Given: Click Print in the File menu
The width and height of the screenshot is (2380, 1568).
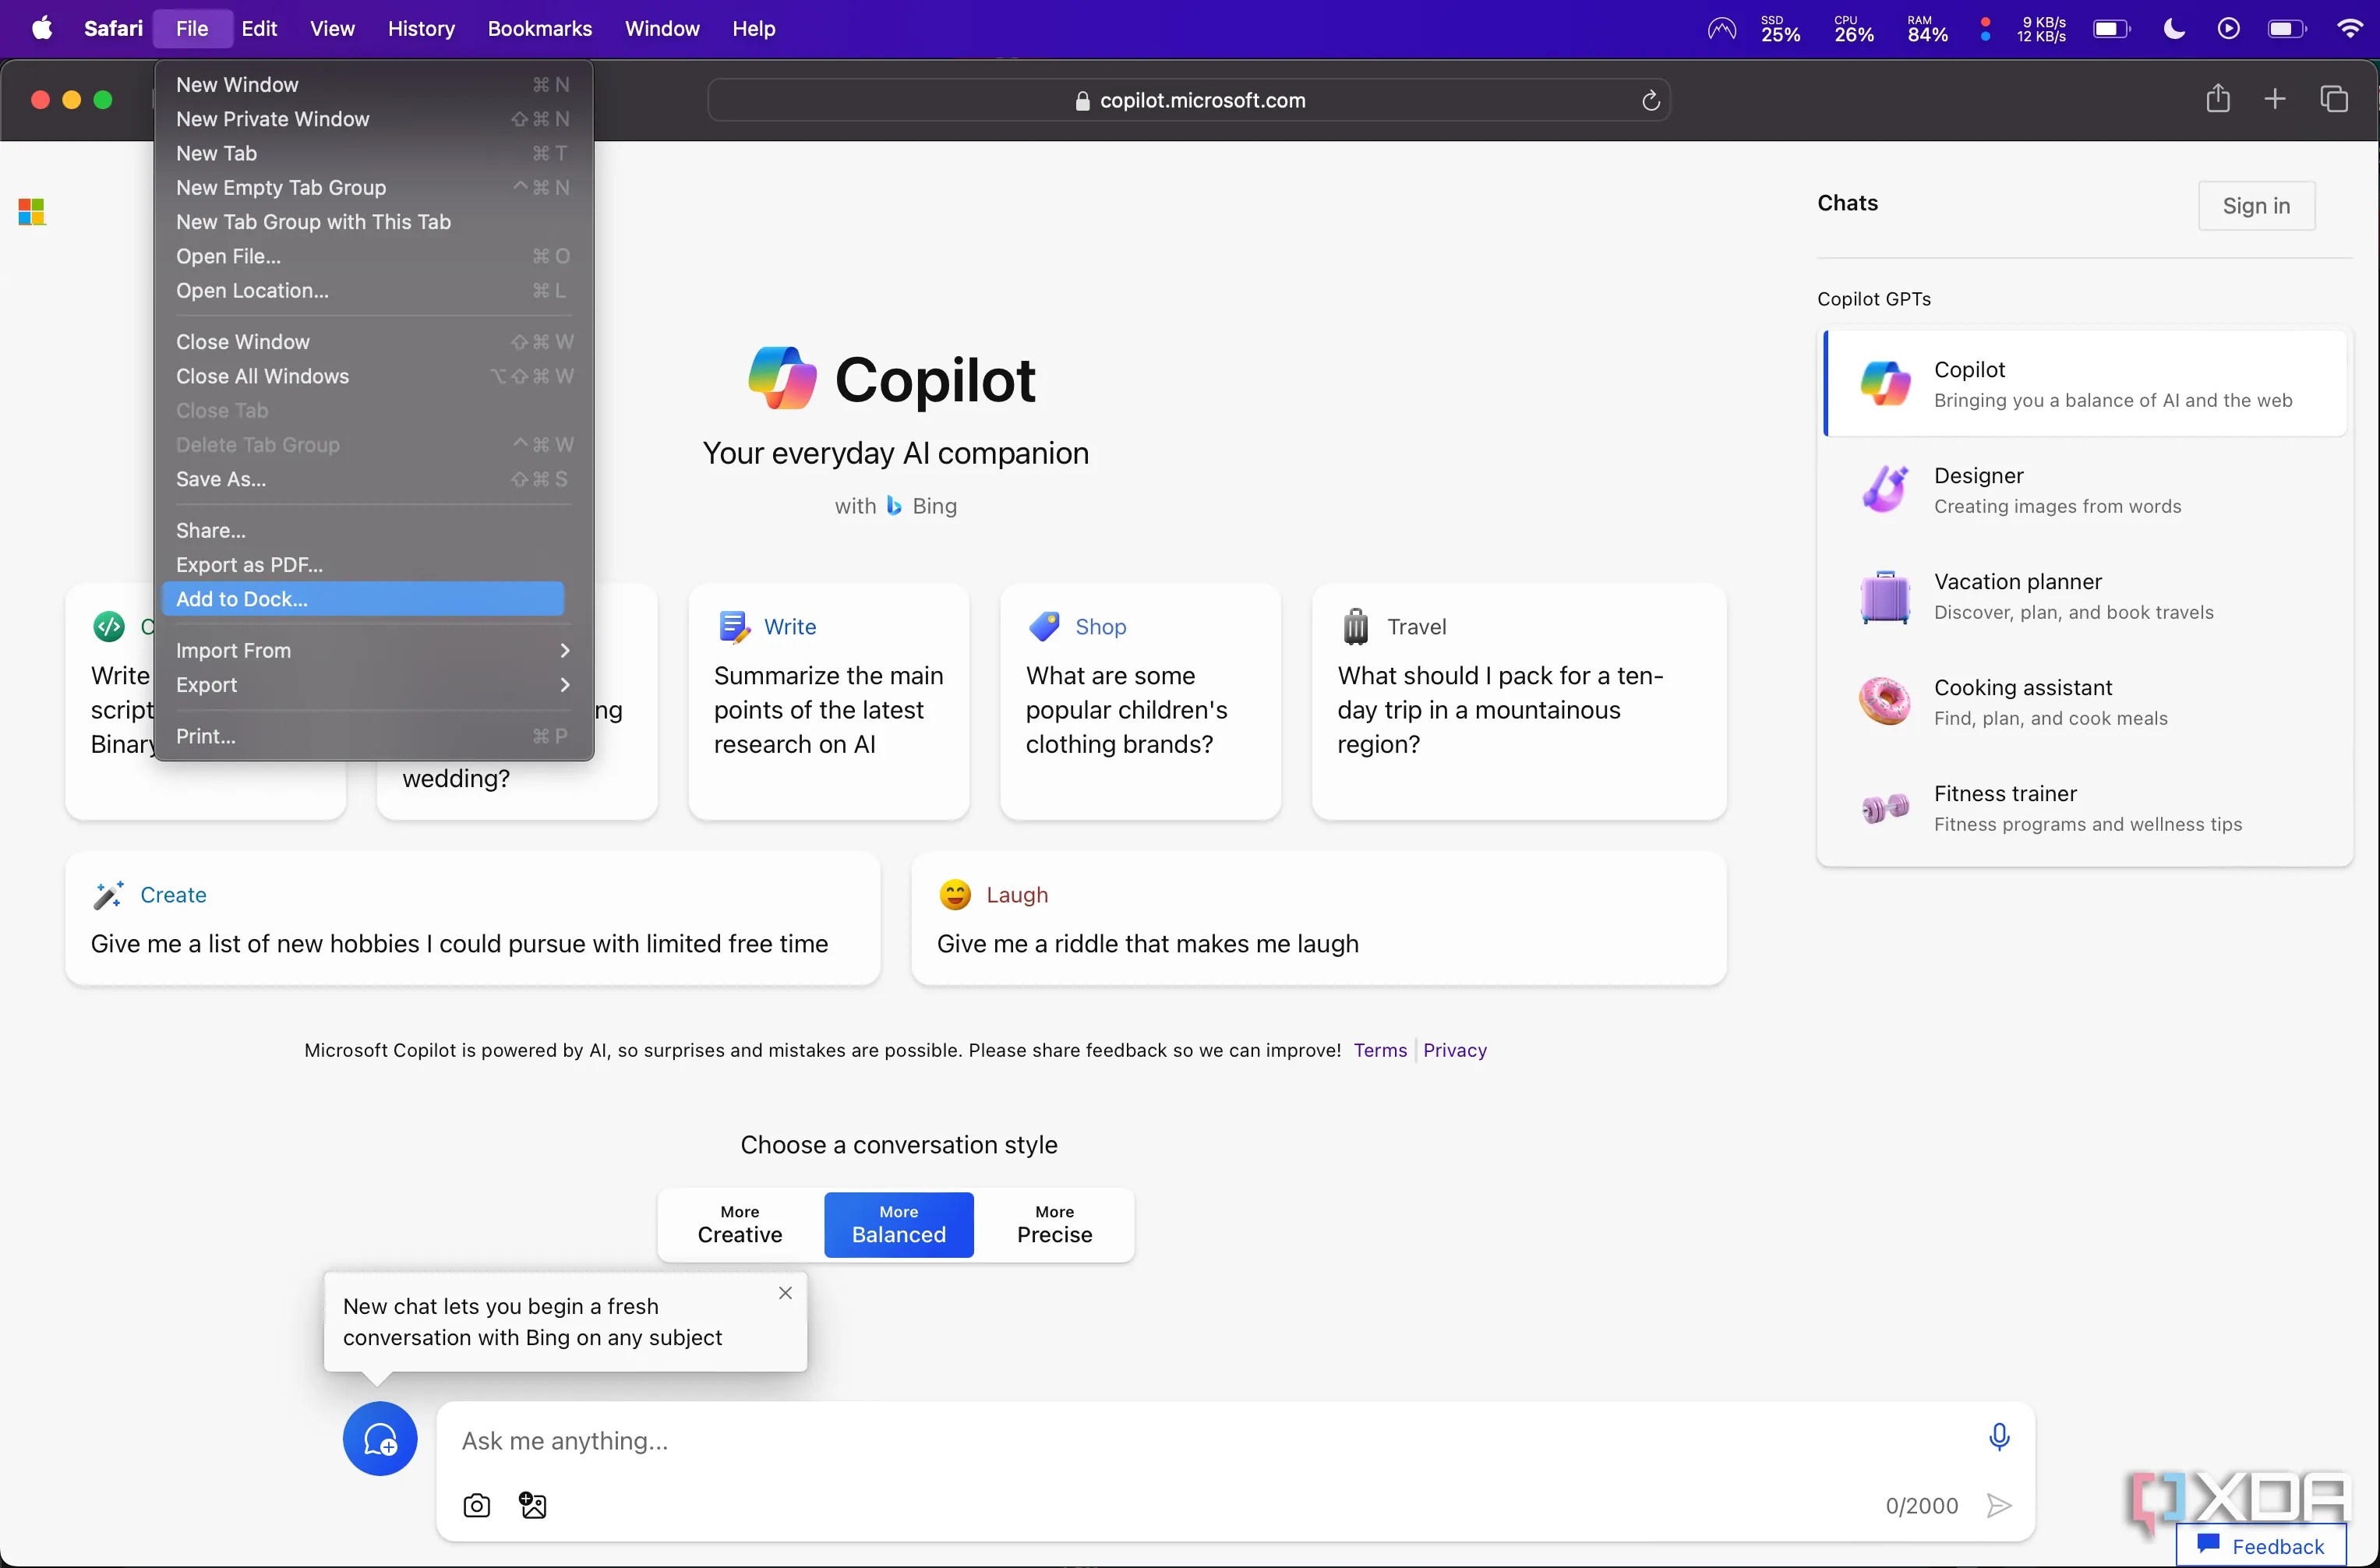Looking at the screenshot, I should (x=374, y=736).
